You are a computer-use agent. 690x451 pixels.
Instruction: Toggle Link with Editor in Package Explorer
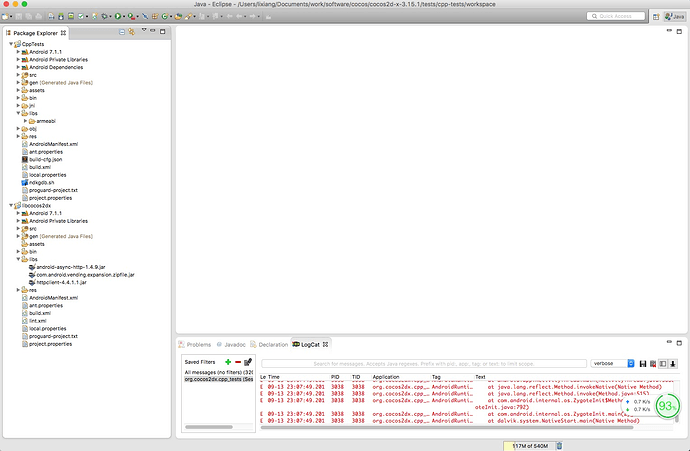(x=131, y=32)
